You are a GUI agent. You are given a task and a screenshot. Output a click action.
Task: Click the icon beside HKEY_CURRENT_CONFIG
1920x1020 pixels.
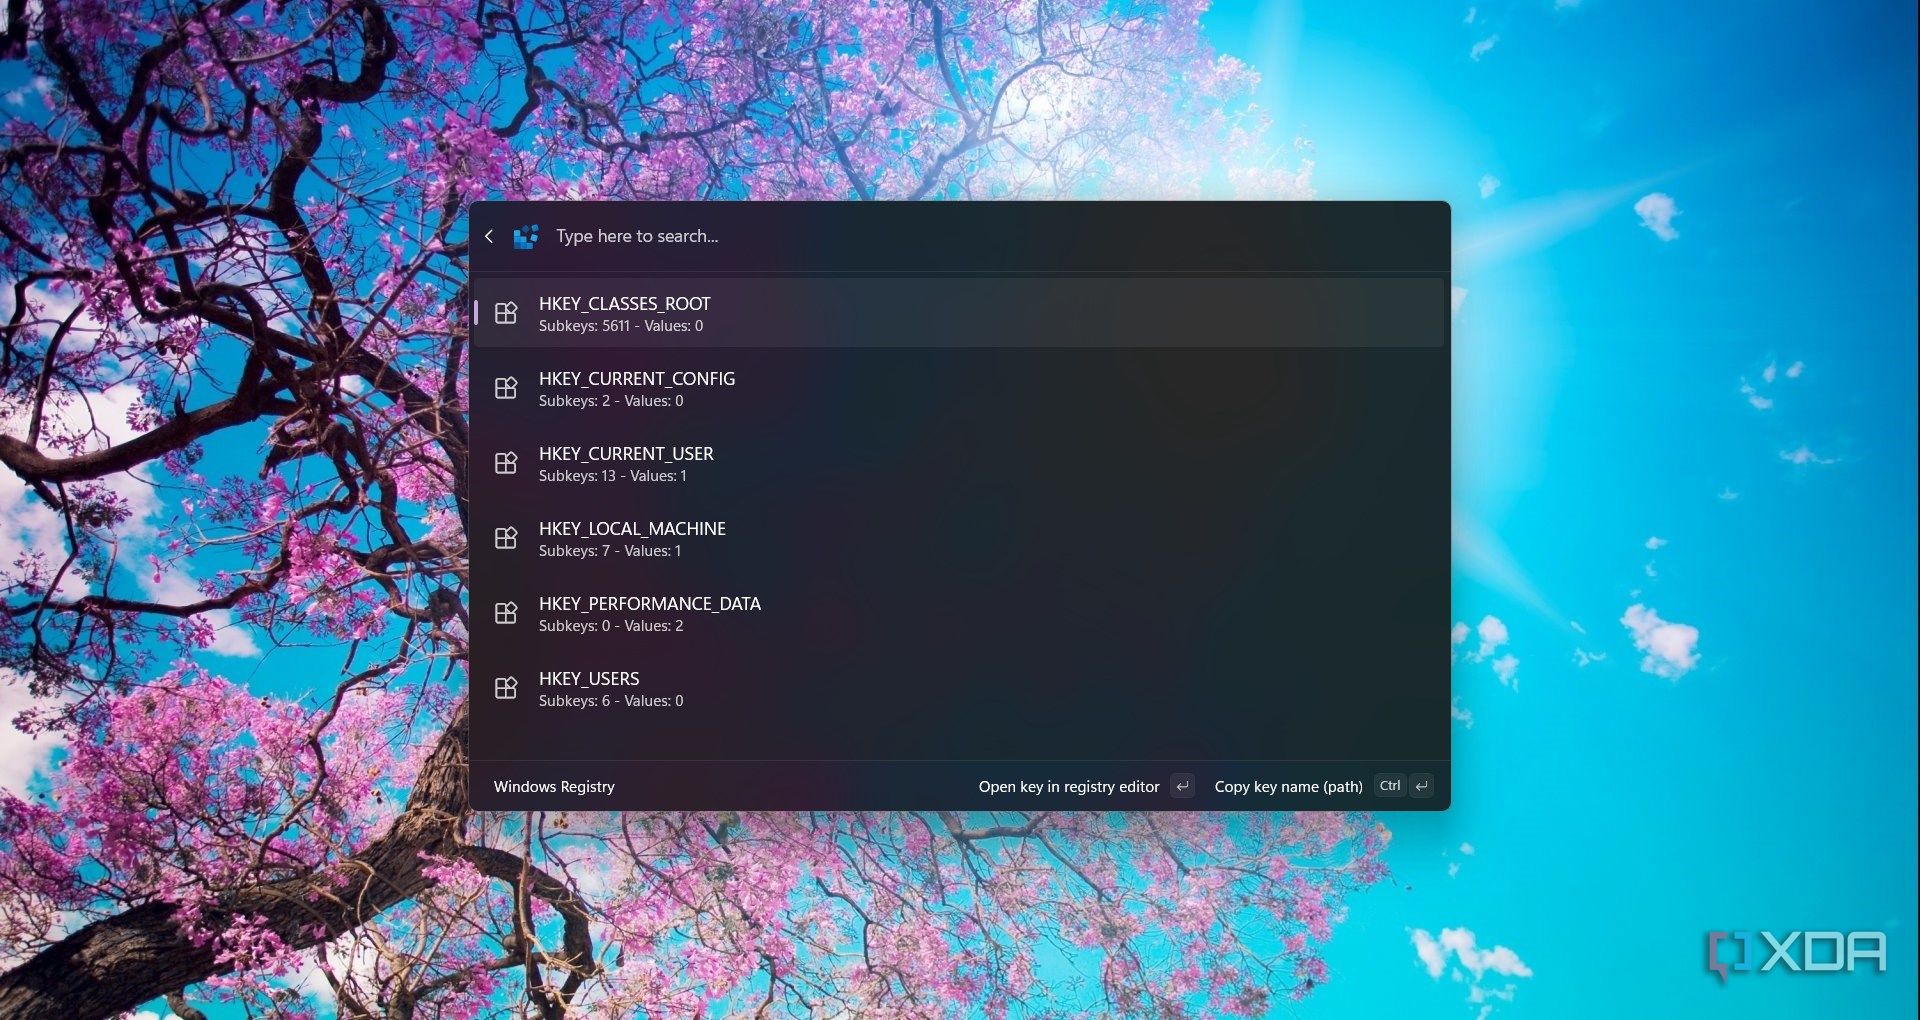[x=506, y=388]
